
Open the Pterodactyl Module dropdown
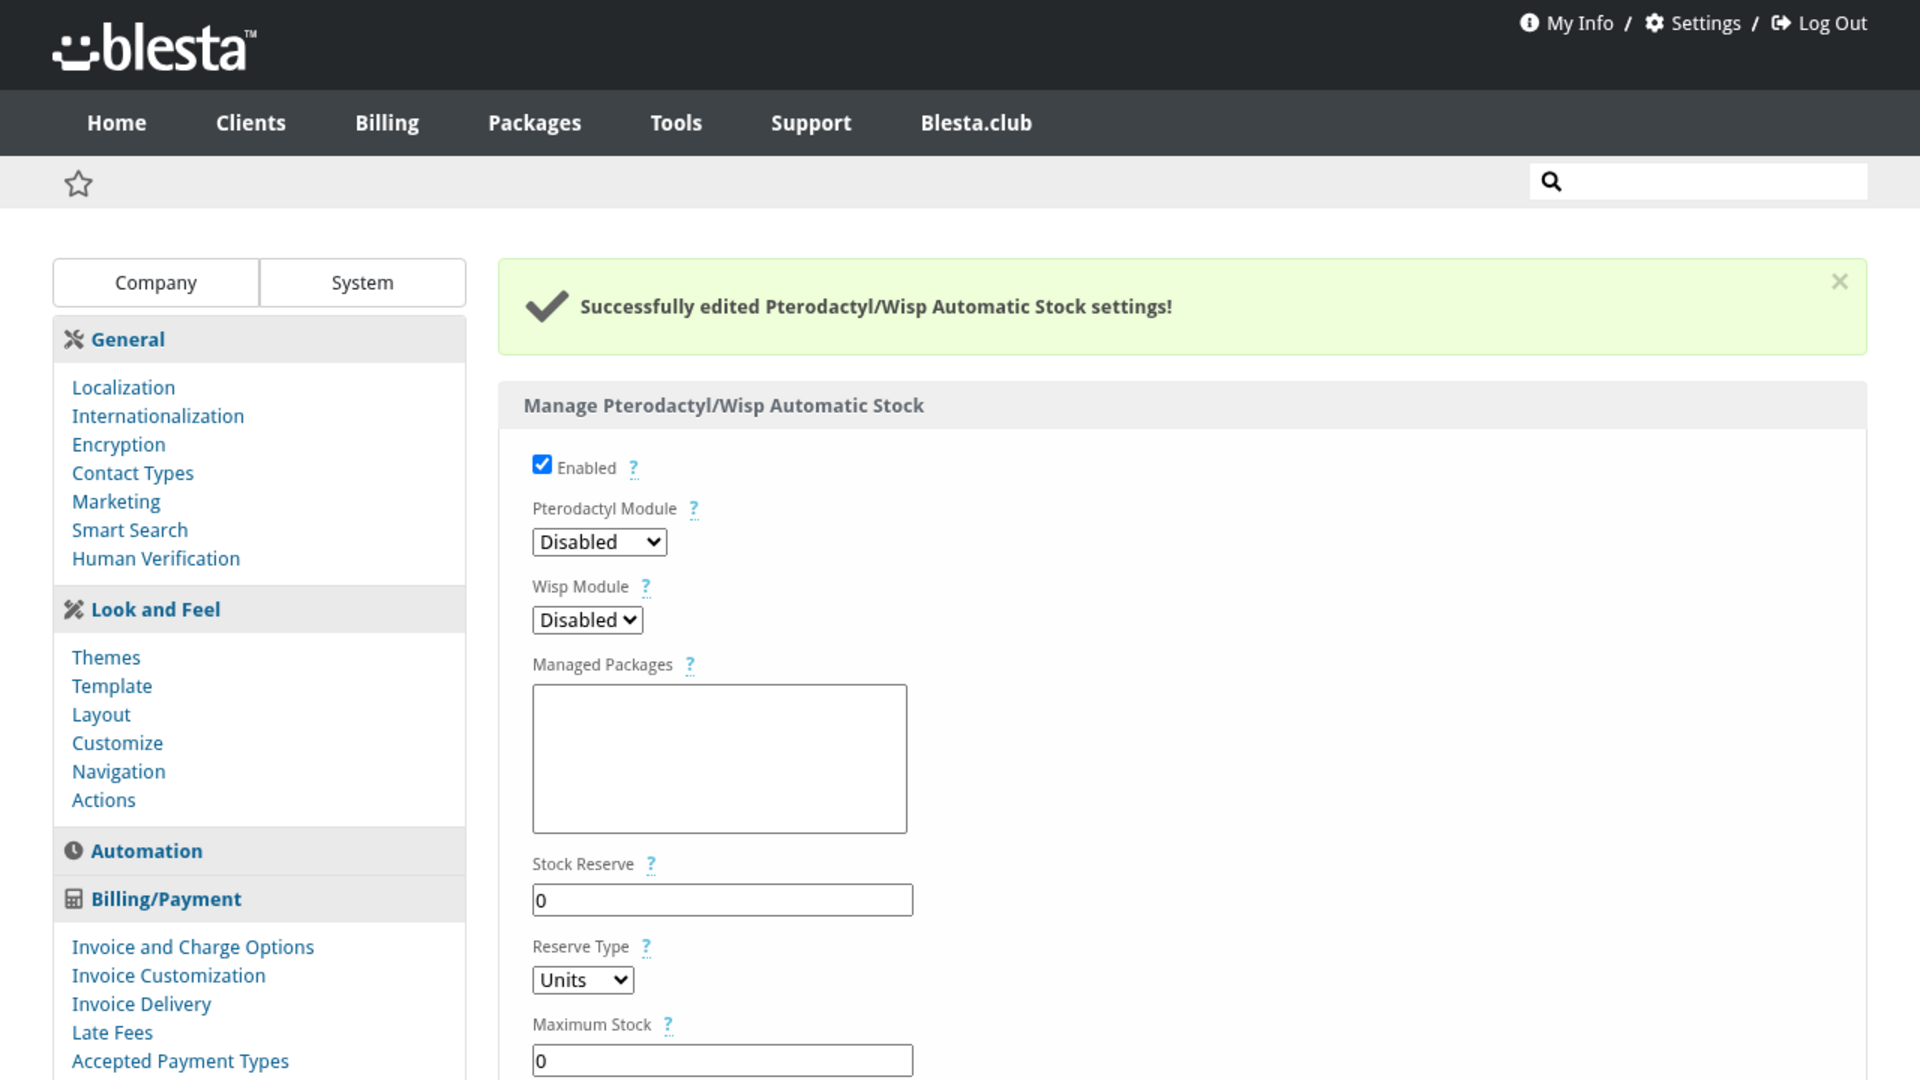(599, 542)
